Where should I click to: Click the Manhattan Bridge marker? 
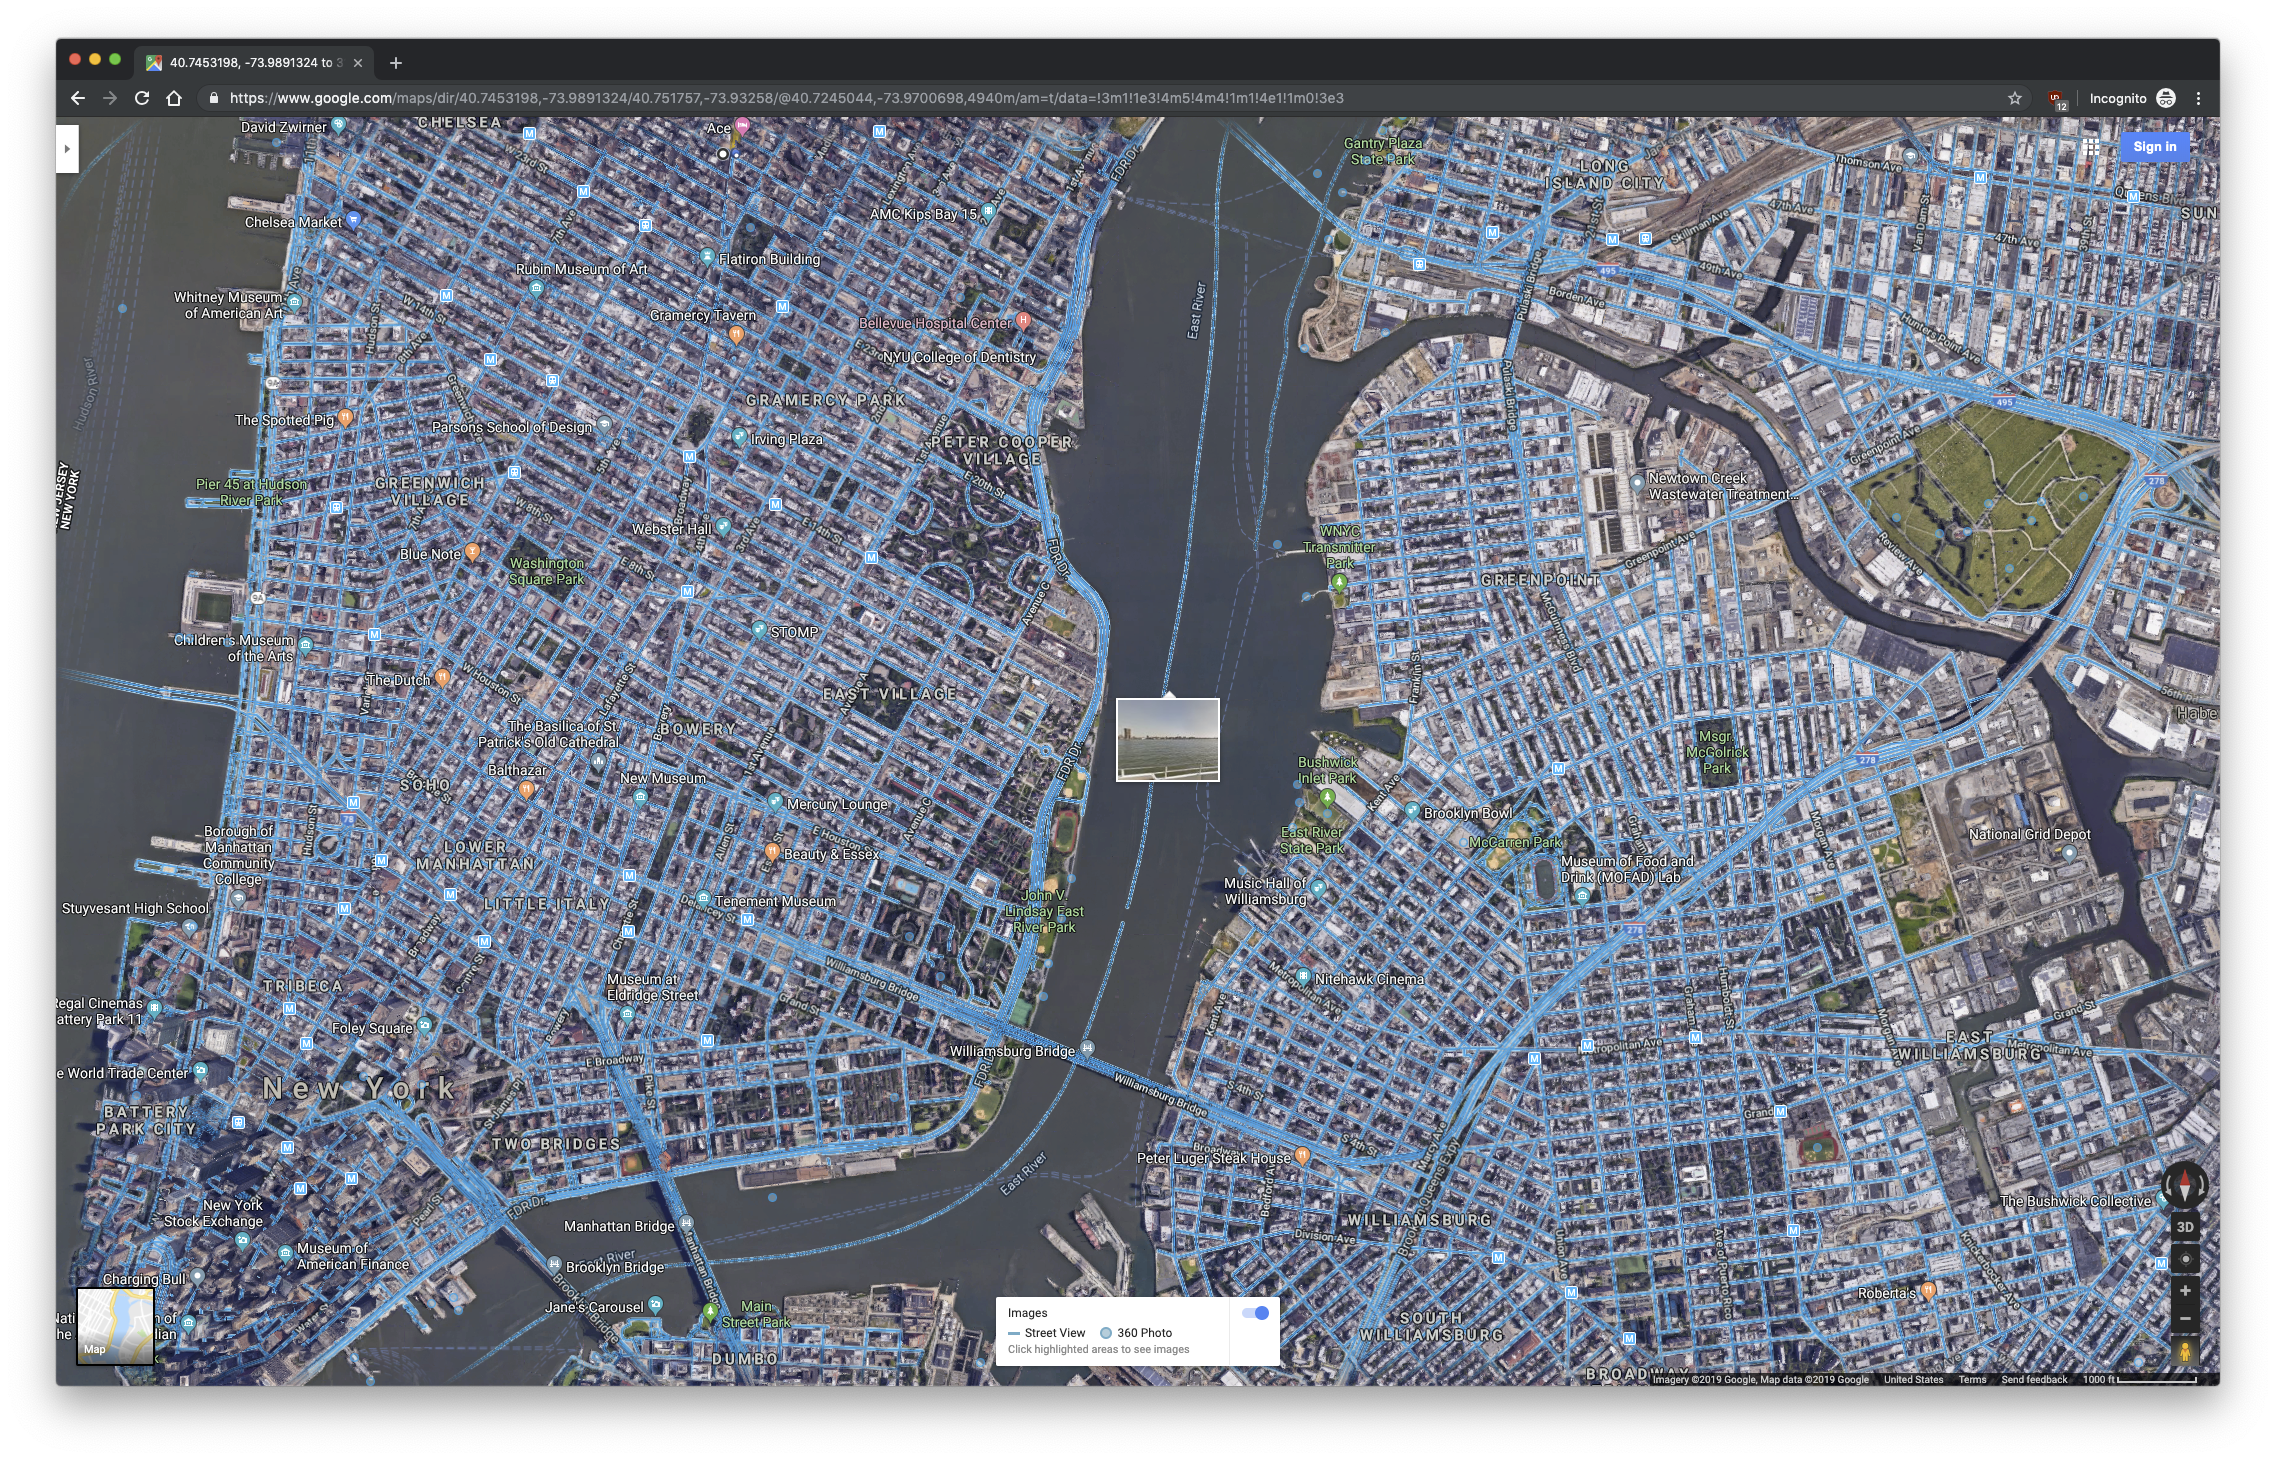[686, 1224]
